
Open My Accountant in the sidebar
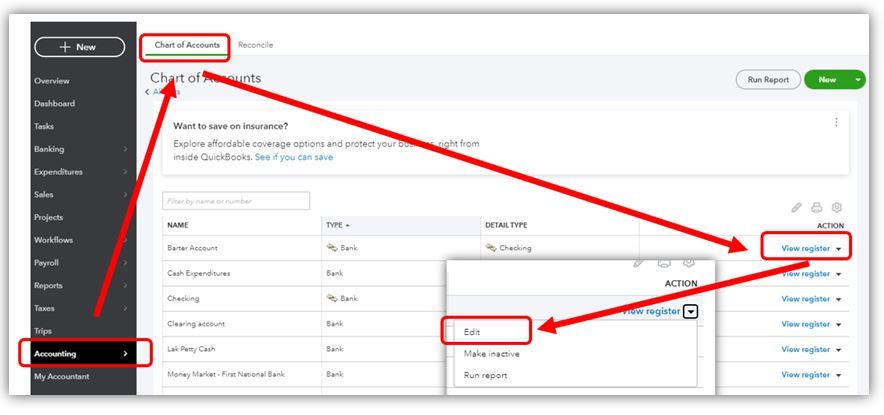(x=61, y=377)
